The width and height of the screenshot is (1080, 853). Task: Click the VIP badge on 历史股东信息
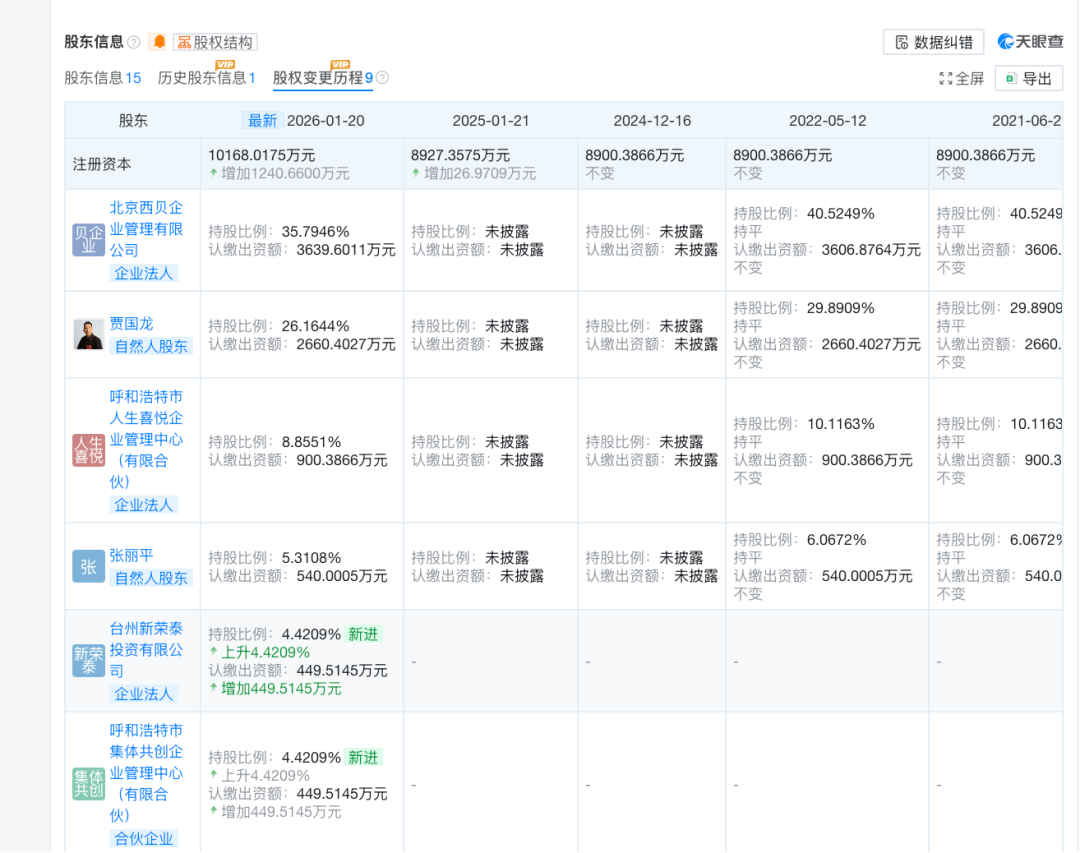[224, 63]
